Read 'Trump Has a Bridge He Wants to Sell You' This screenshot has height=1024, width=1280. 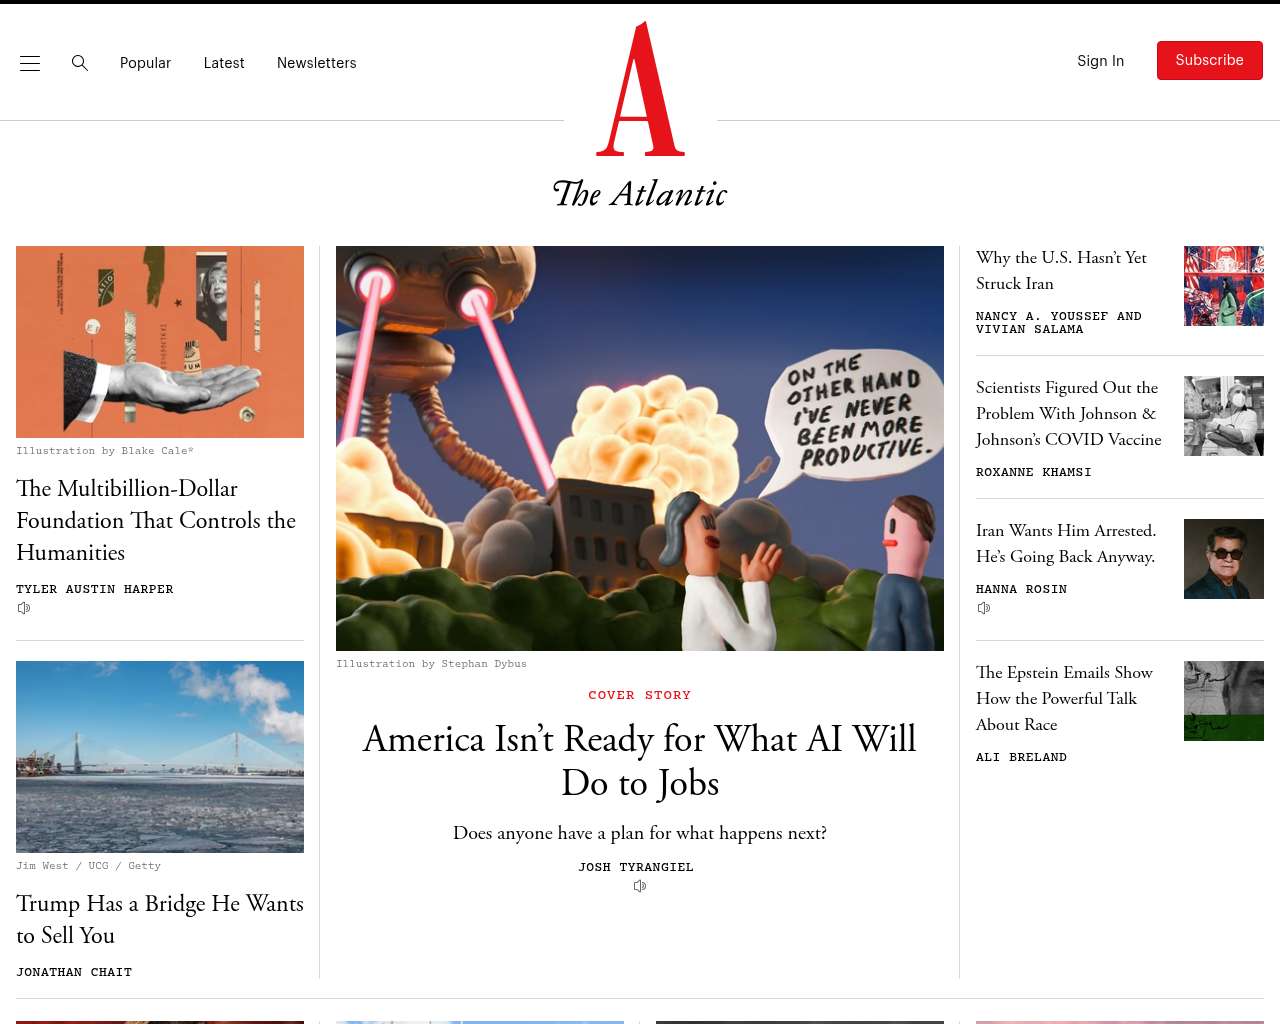pos(160,919)
